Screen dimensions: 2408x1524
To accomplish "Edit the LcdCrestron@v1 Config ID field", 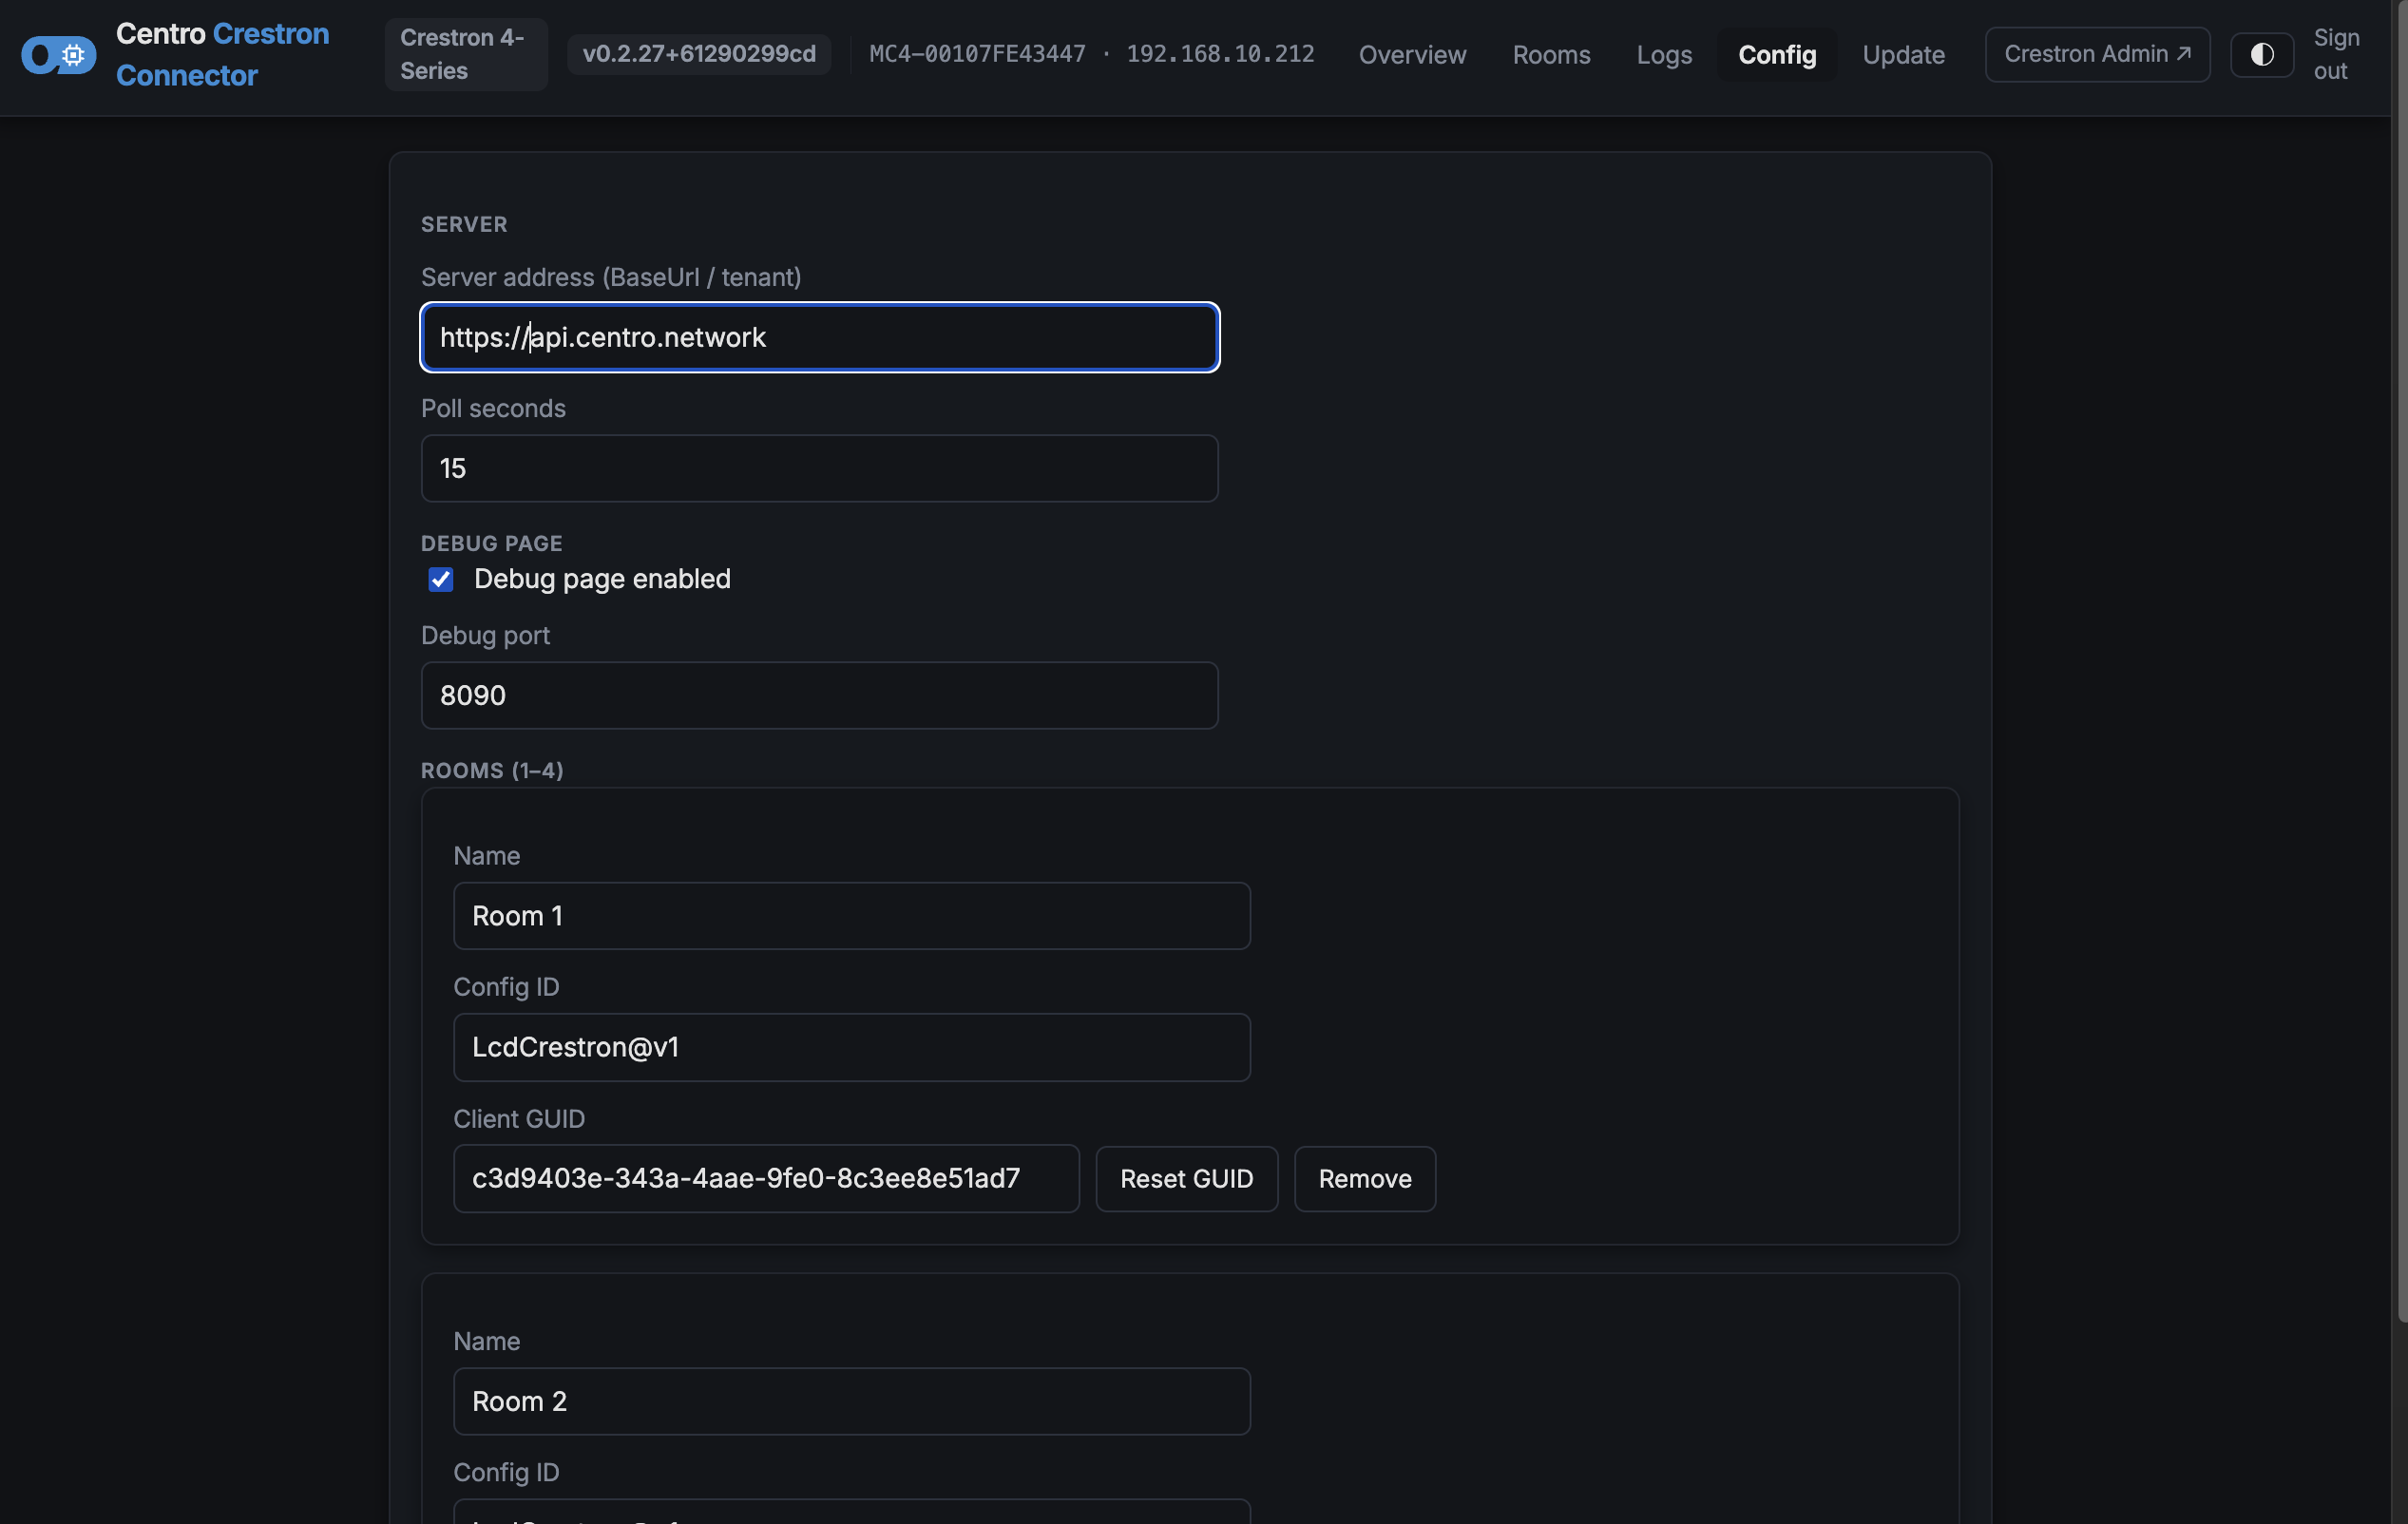I will (851, 1047).
